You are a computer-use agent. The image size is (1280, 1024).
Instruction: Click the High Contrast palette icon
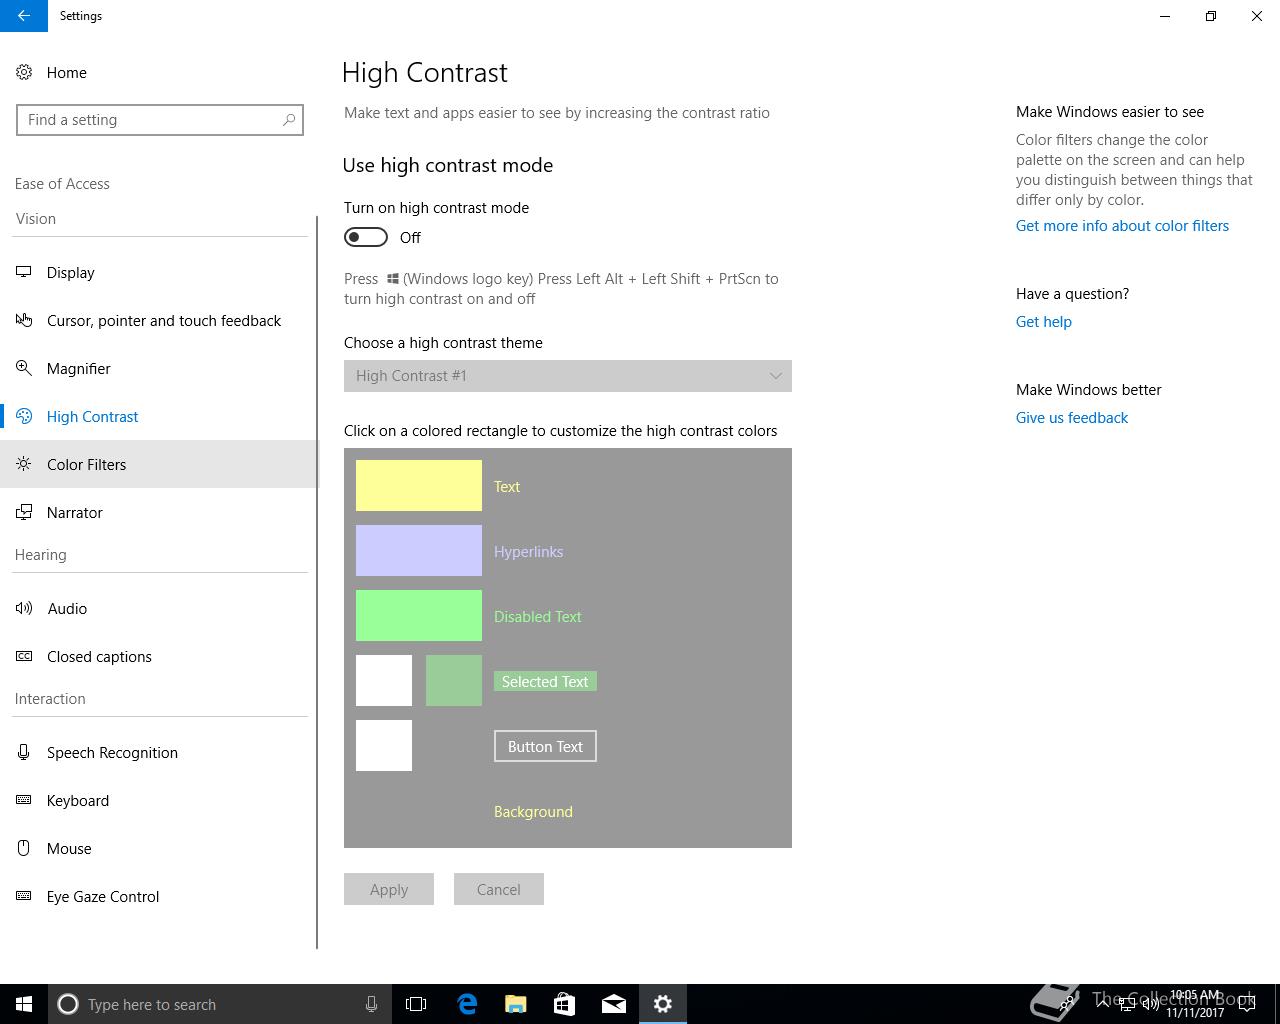point(24,416)
